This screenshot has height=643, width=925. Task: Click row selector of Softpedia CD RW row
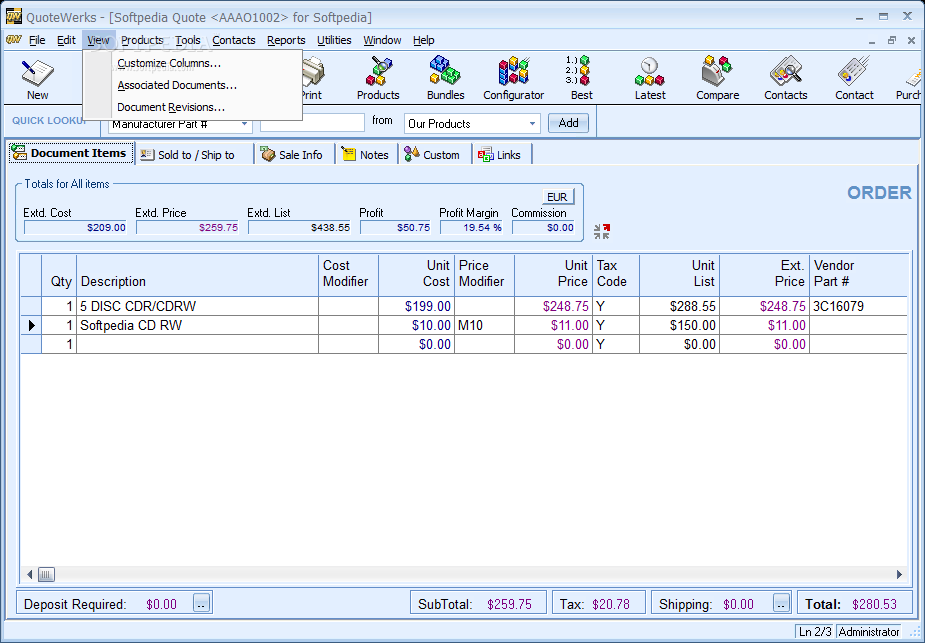pyautogui.click(x=31, y=325)
